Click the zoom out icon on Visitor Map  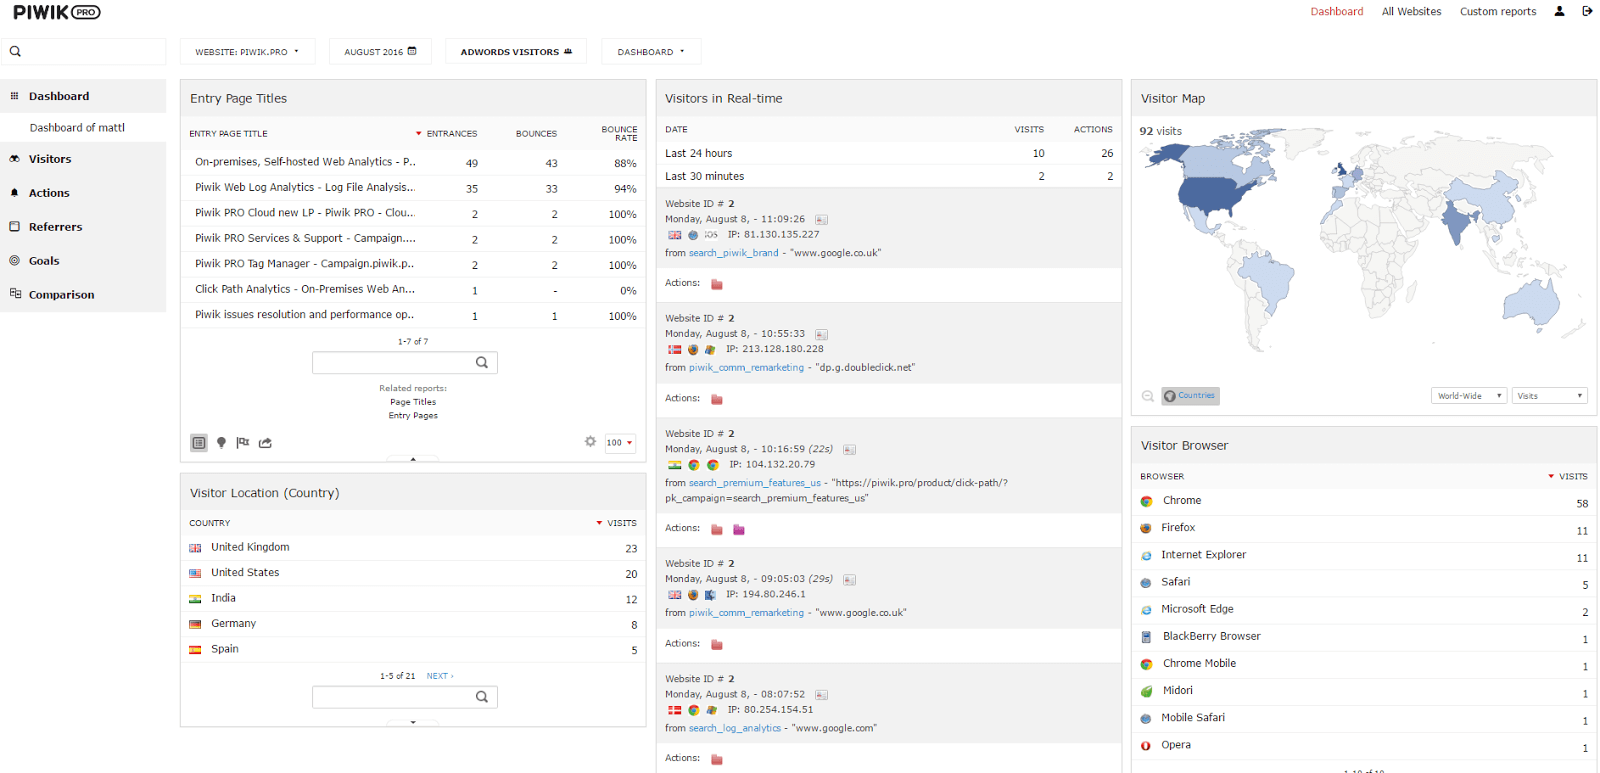[1148, 396]
